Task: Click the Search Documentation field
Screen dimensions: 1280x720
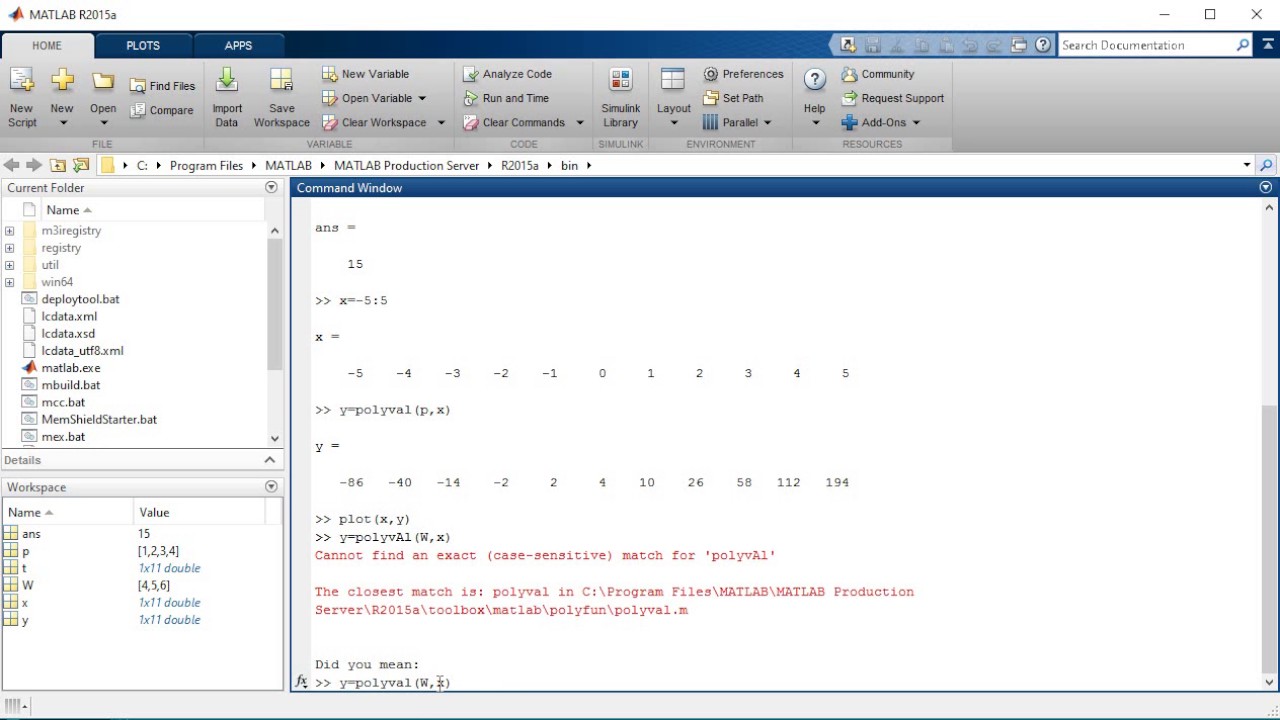Action: point(1146,45)
